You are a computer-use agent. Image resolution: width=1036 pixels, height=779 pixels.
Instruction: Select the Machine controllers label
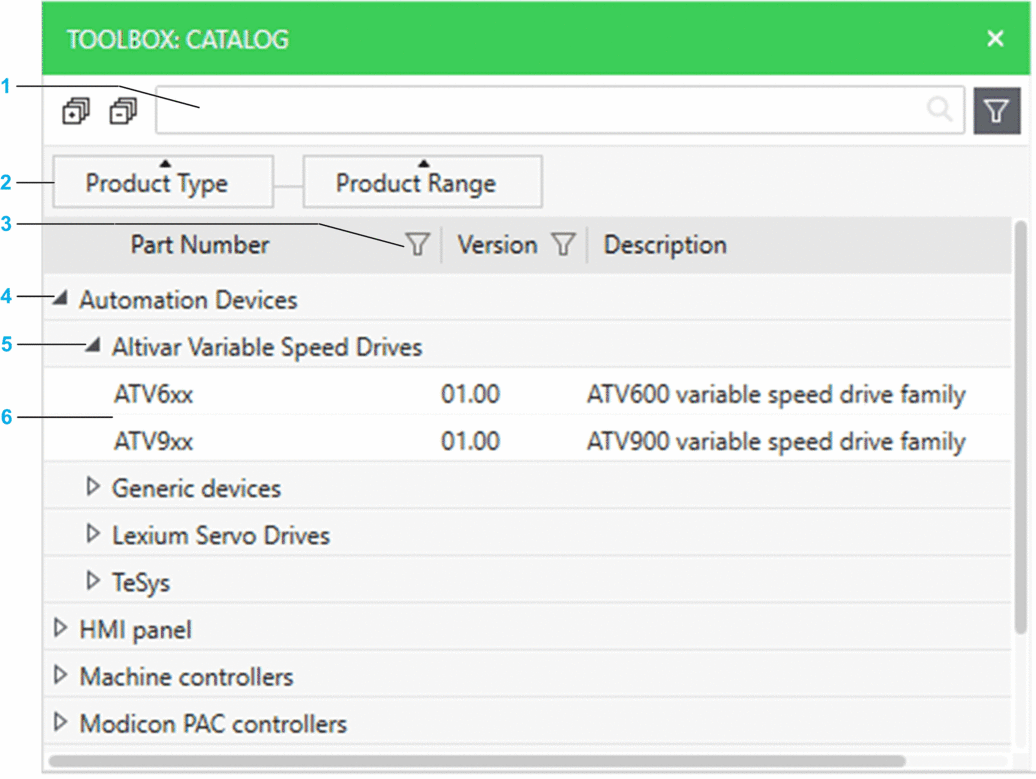point(186,677)
